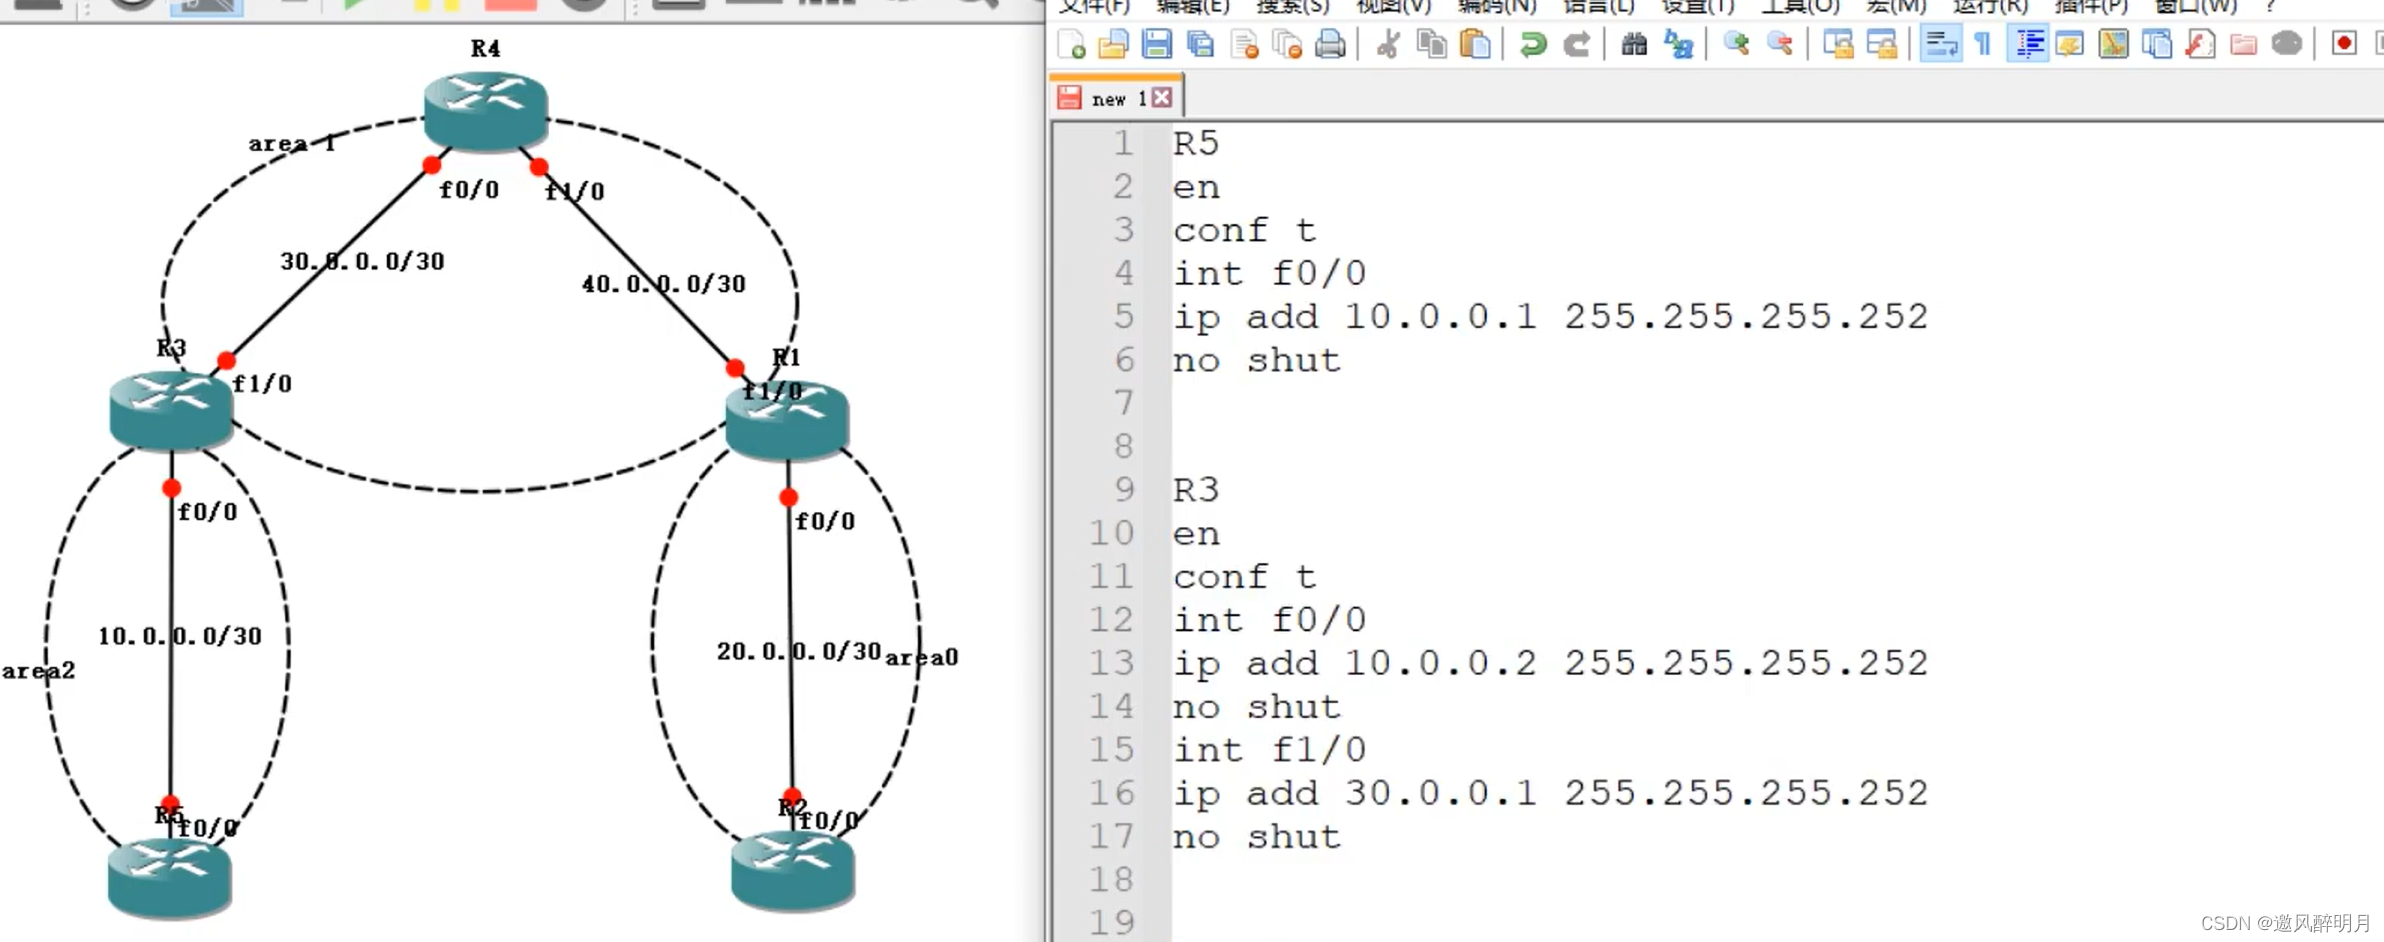The image size is (2384, 942).
Task: Click R4's f0/0 interface label
Action: (x=469, y=190)
